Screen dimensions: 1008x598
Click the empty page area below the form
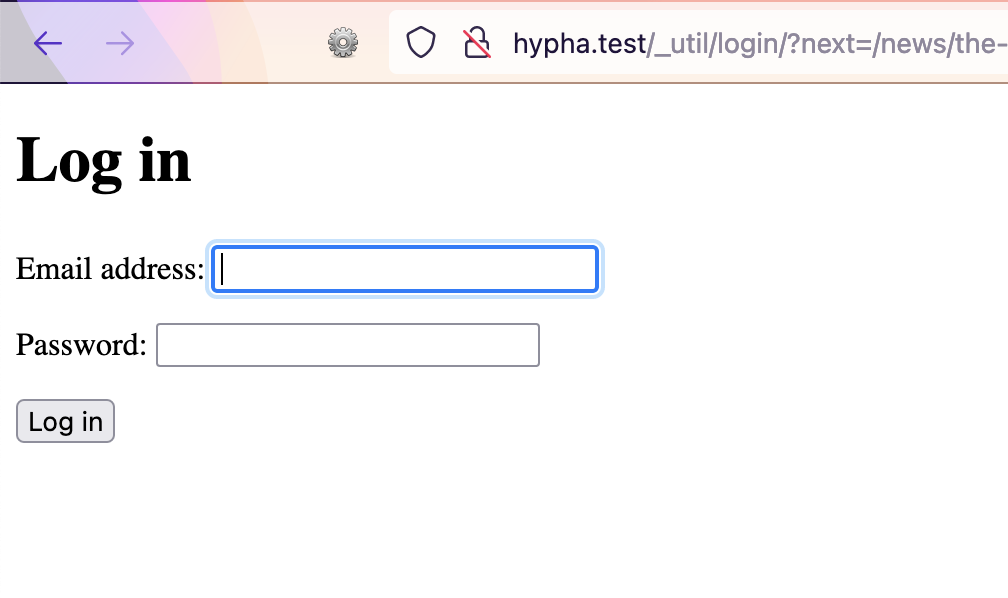(500, 520)
